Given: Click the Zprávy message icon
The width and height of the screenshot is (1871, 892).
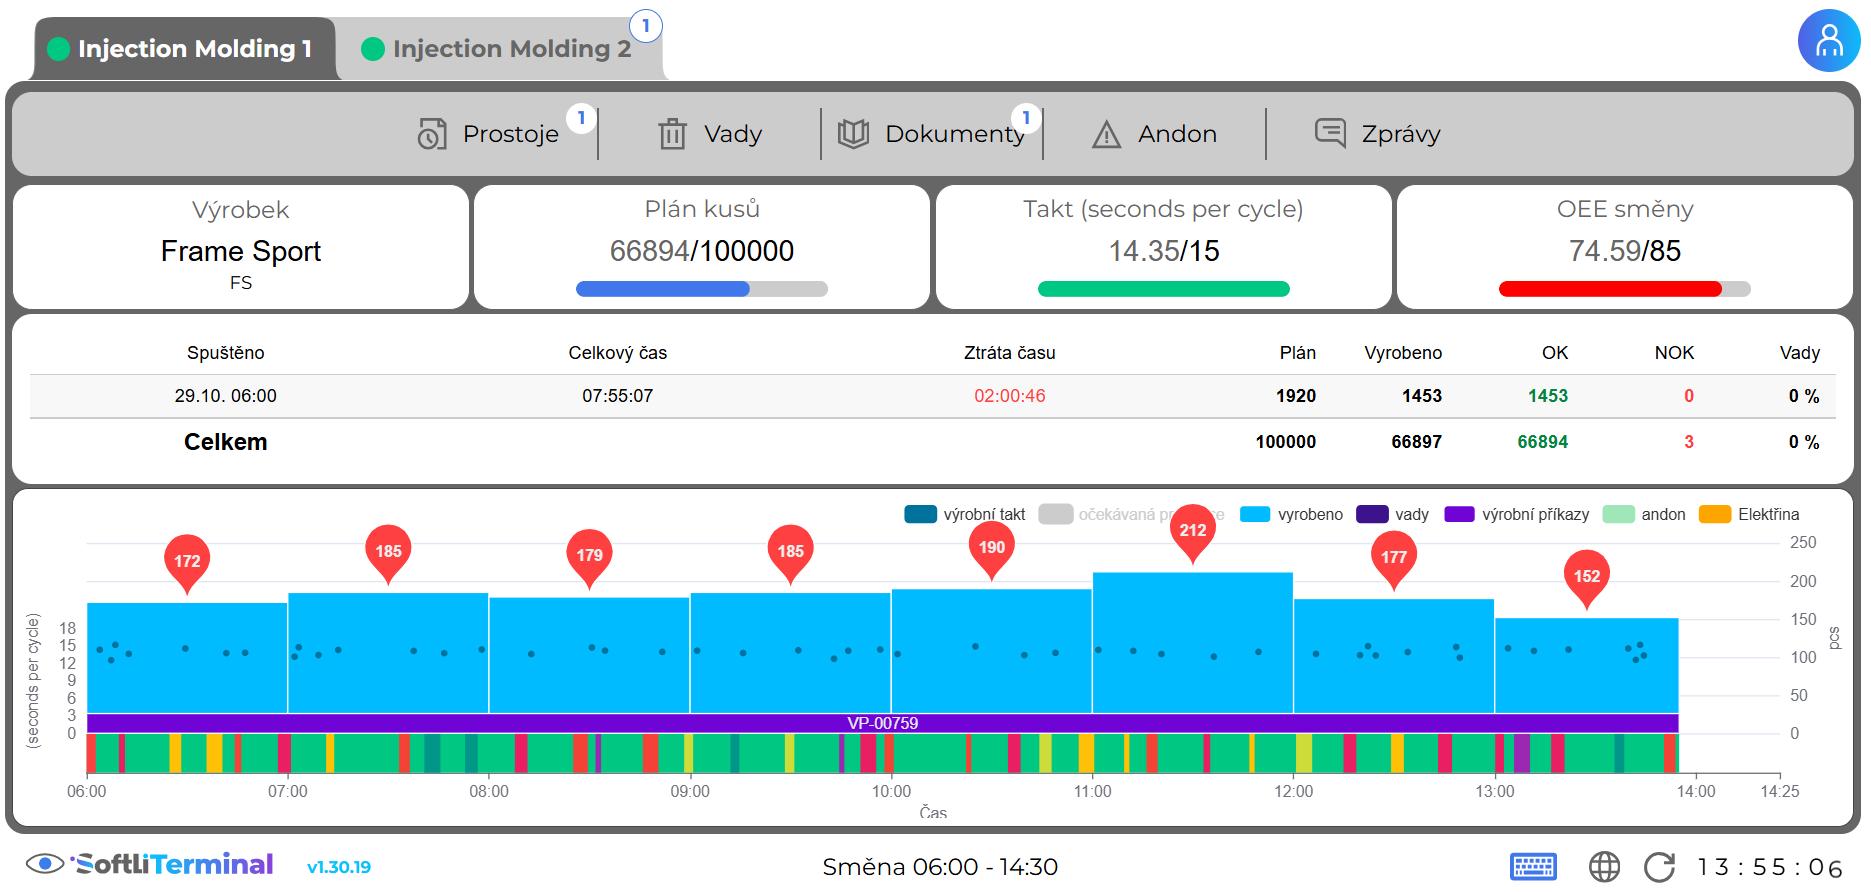Looking at the screenshot, I should [1329, 133].
